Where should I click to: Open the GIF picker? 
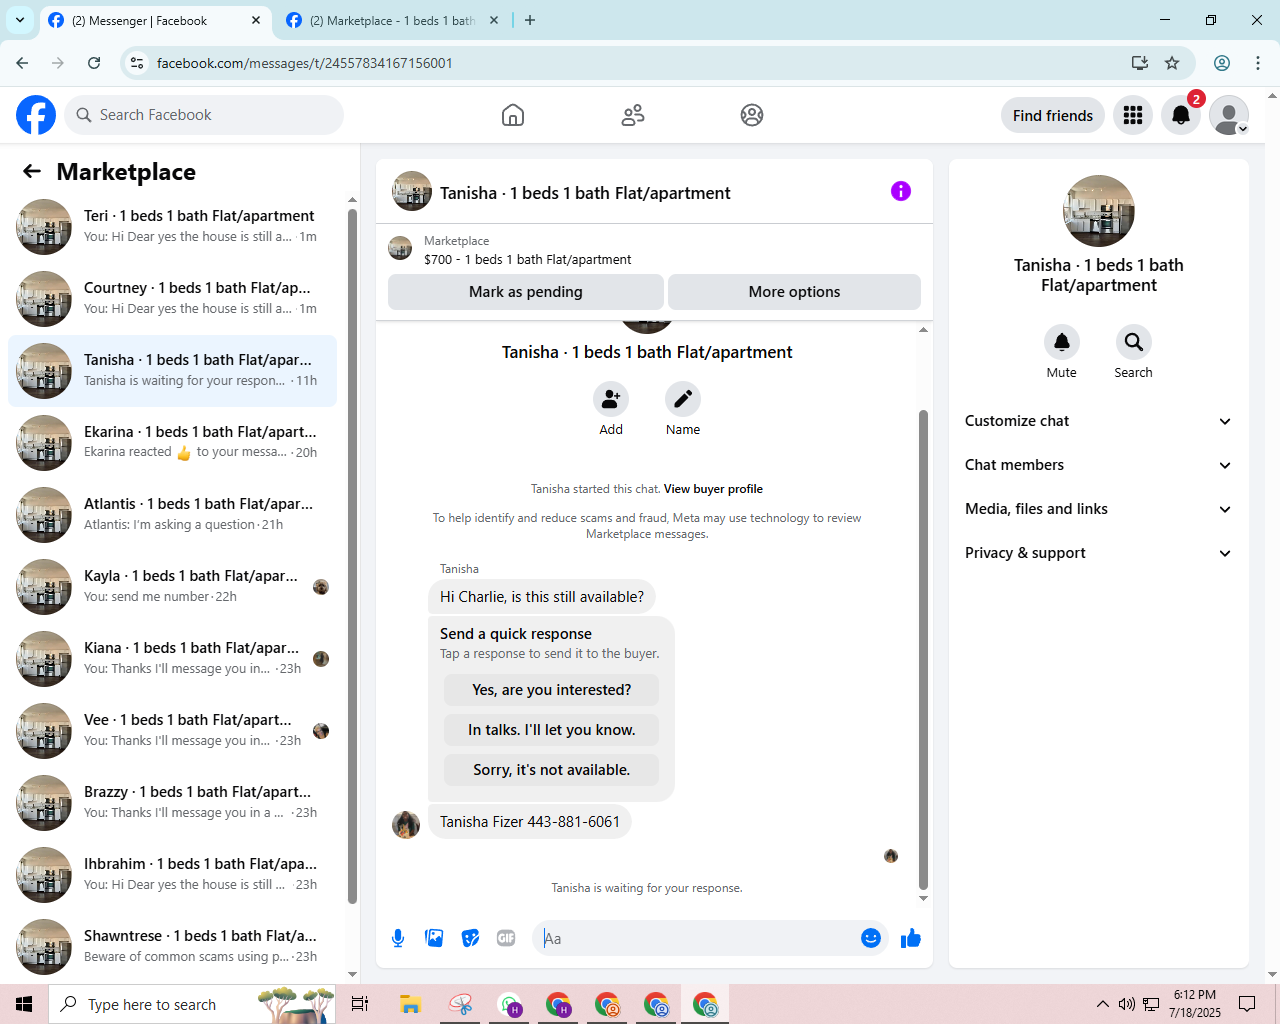click(506, 938)
